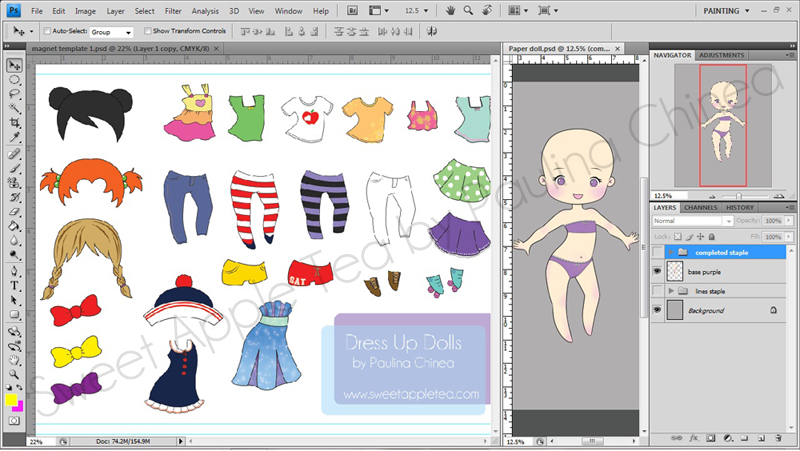The width and height of the screenshot is (800, 451).
Task: Expand the lines staple group
Action: pyautogui.click(x=671, y=291)
